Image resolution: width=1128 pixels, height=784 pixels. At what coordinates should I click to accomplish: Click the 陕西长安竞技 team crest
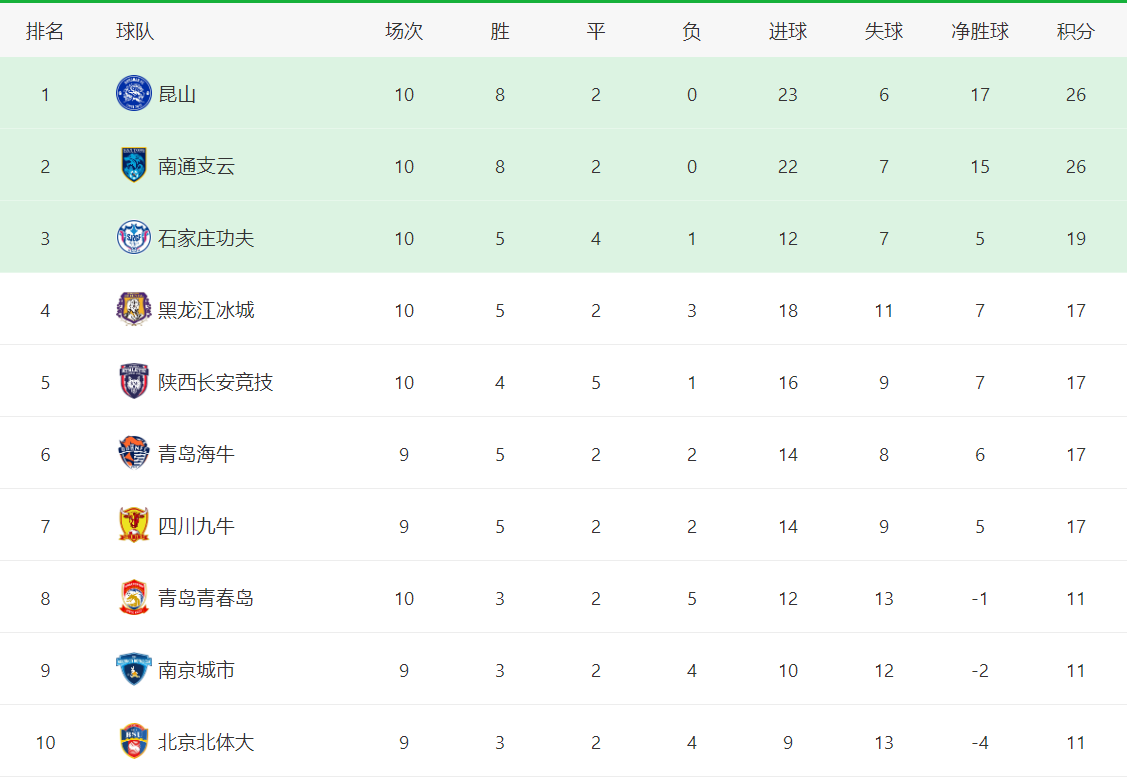pos(133,382)
